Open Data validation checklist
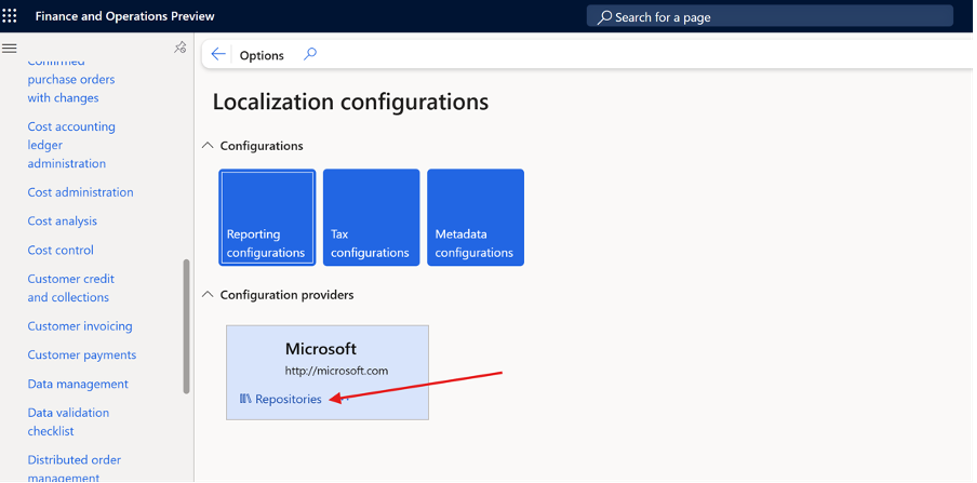 [68, 422]
